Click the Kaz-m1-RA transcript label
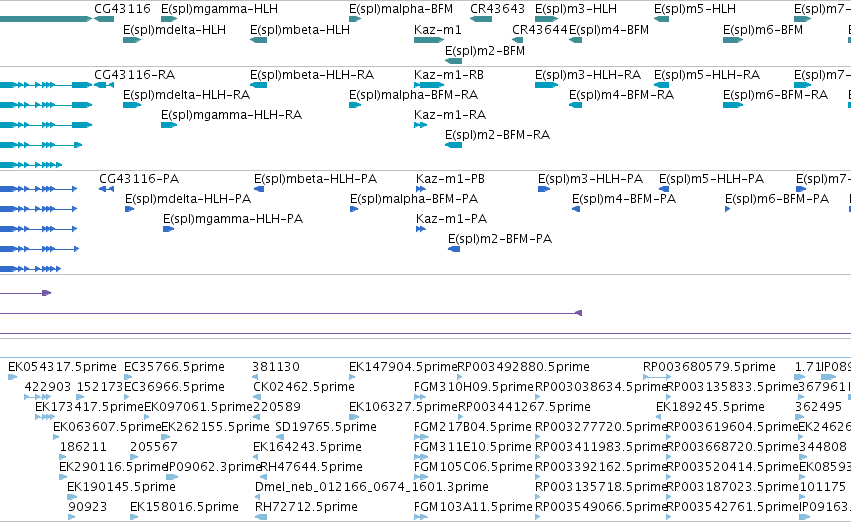The image size is (851, 522). pos(449,115)
